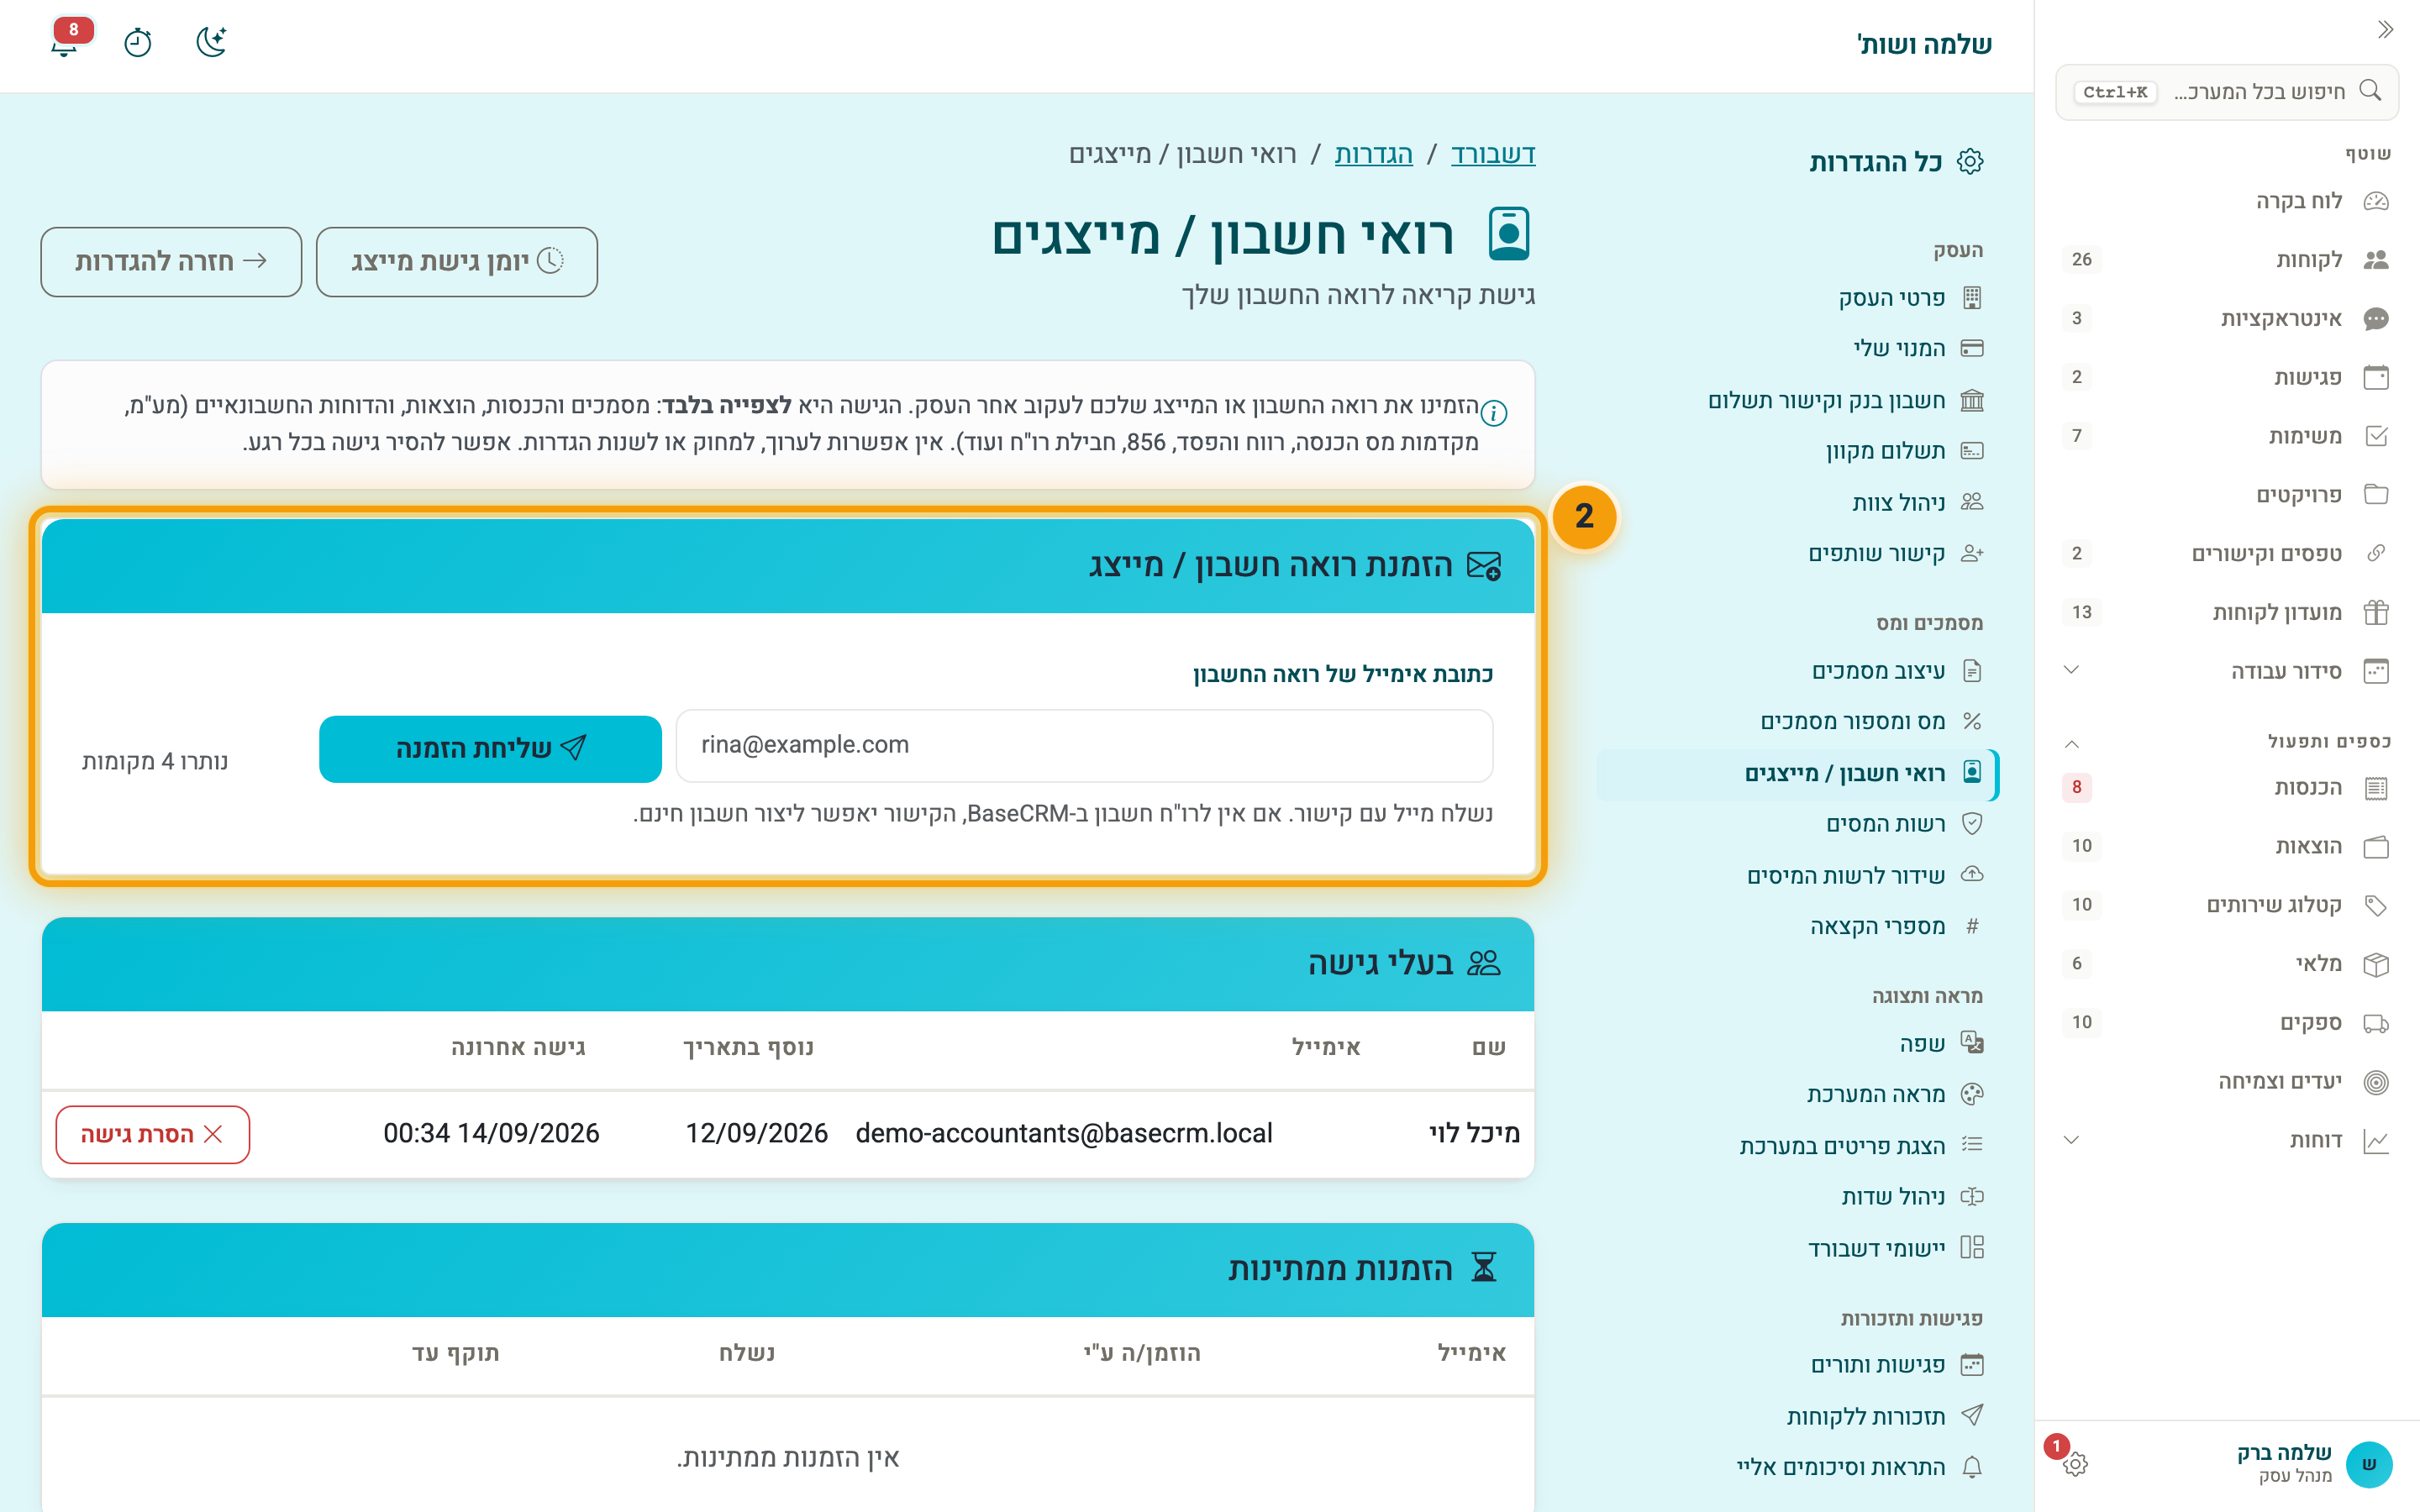Collapse the כספים ותפעול section

tap(2072, 743)
